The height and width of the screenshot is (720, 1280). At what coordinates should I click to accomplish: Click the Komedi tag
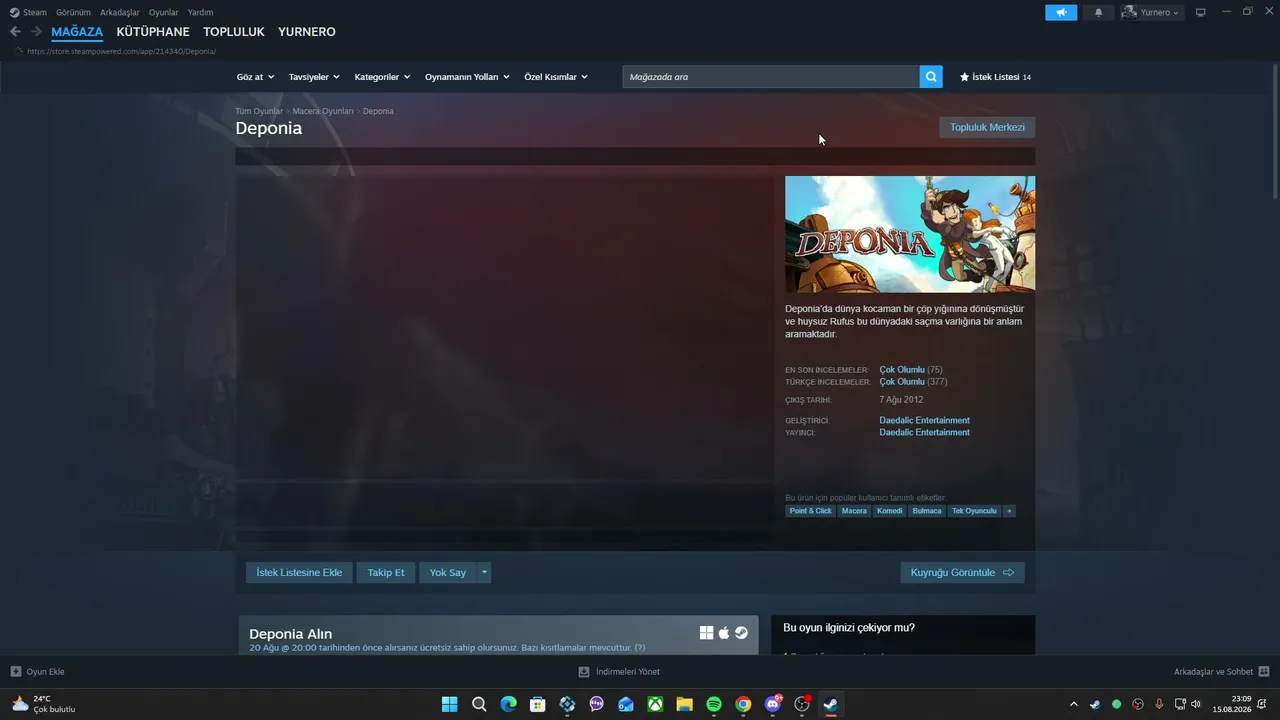pyautogui.click(x=889, y=511)
